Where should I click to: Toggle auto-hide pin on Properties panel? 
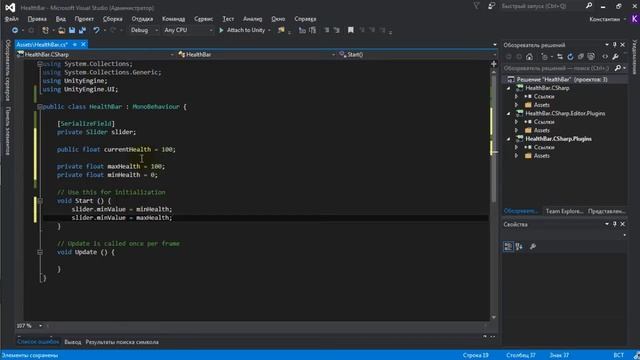pos(614,224)
